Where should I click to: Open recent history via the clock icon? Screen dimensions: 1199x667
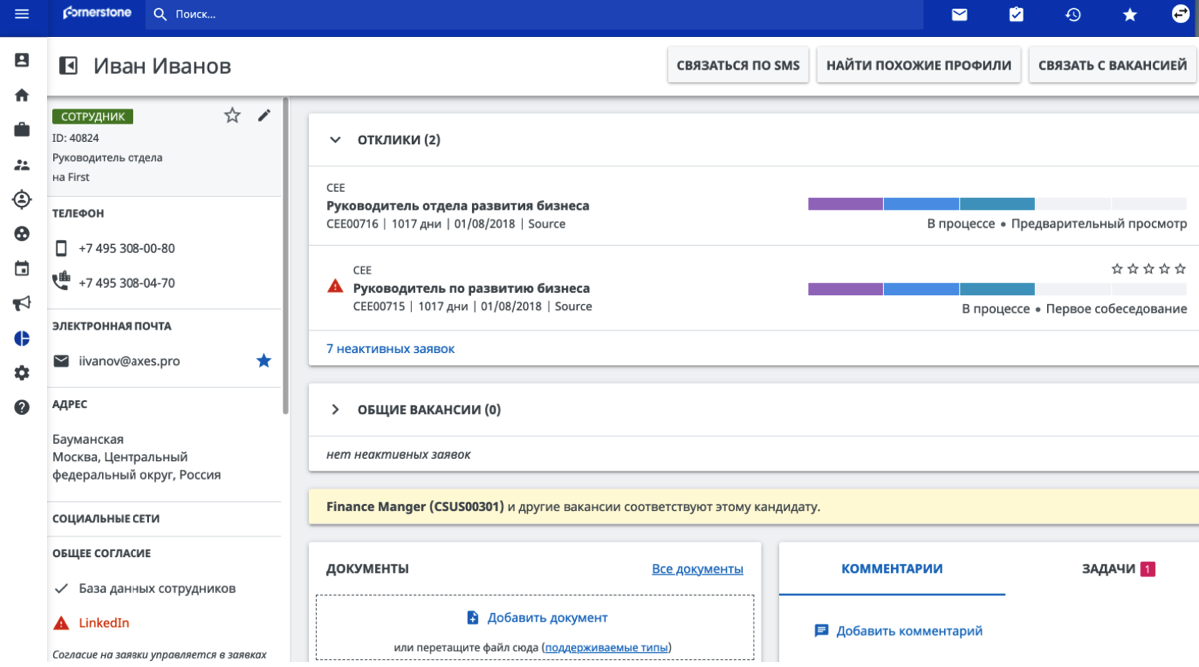pyautogui.click(x=1072, y=14)
